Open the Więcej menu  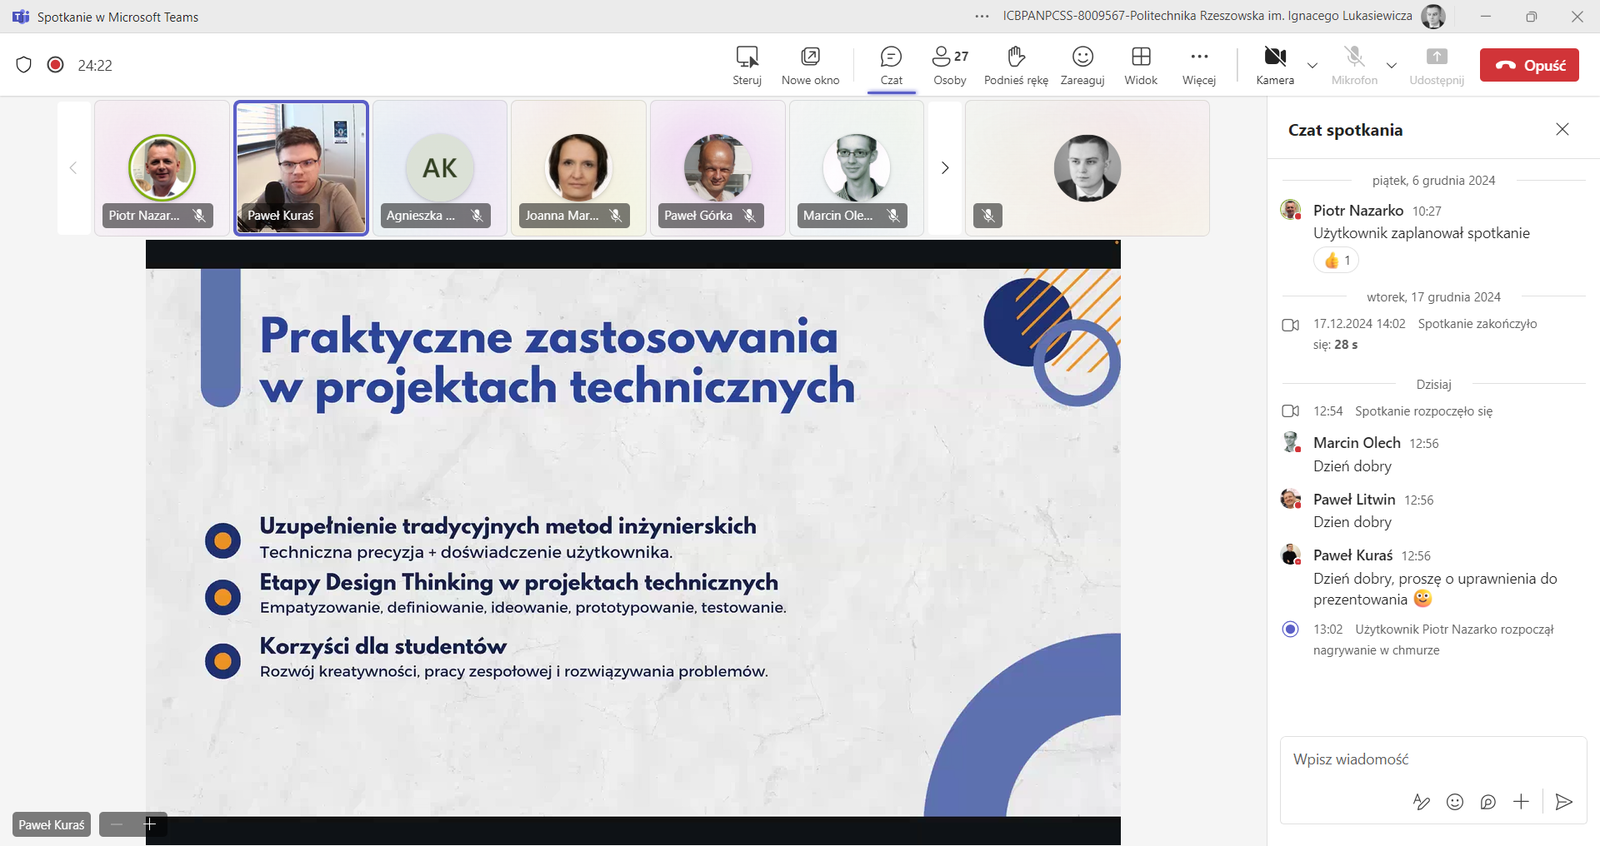(1199, 65)
